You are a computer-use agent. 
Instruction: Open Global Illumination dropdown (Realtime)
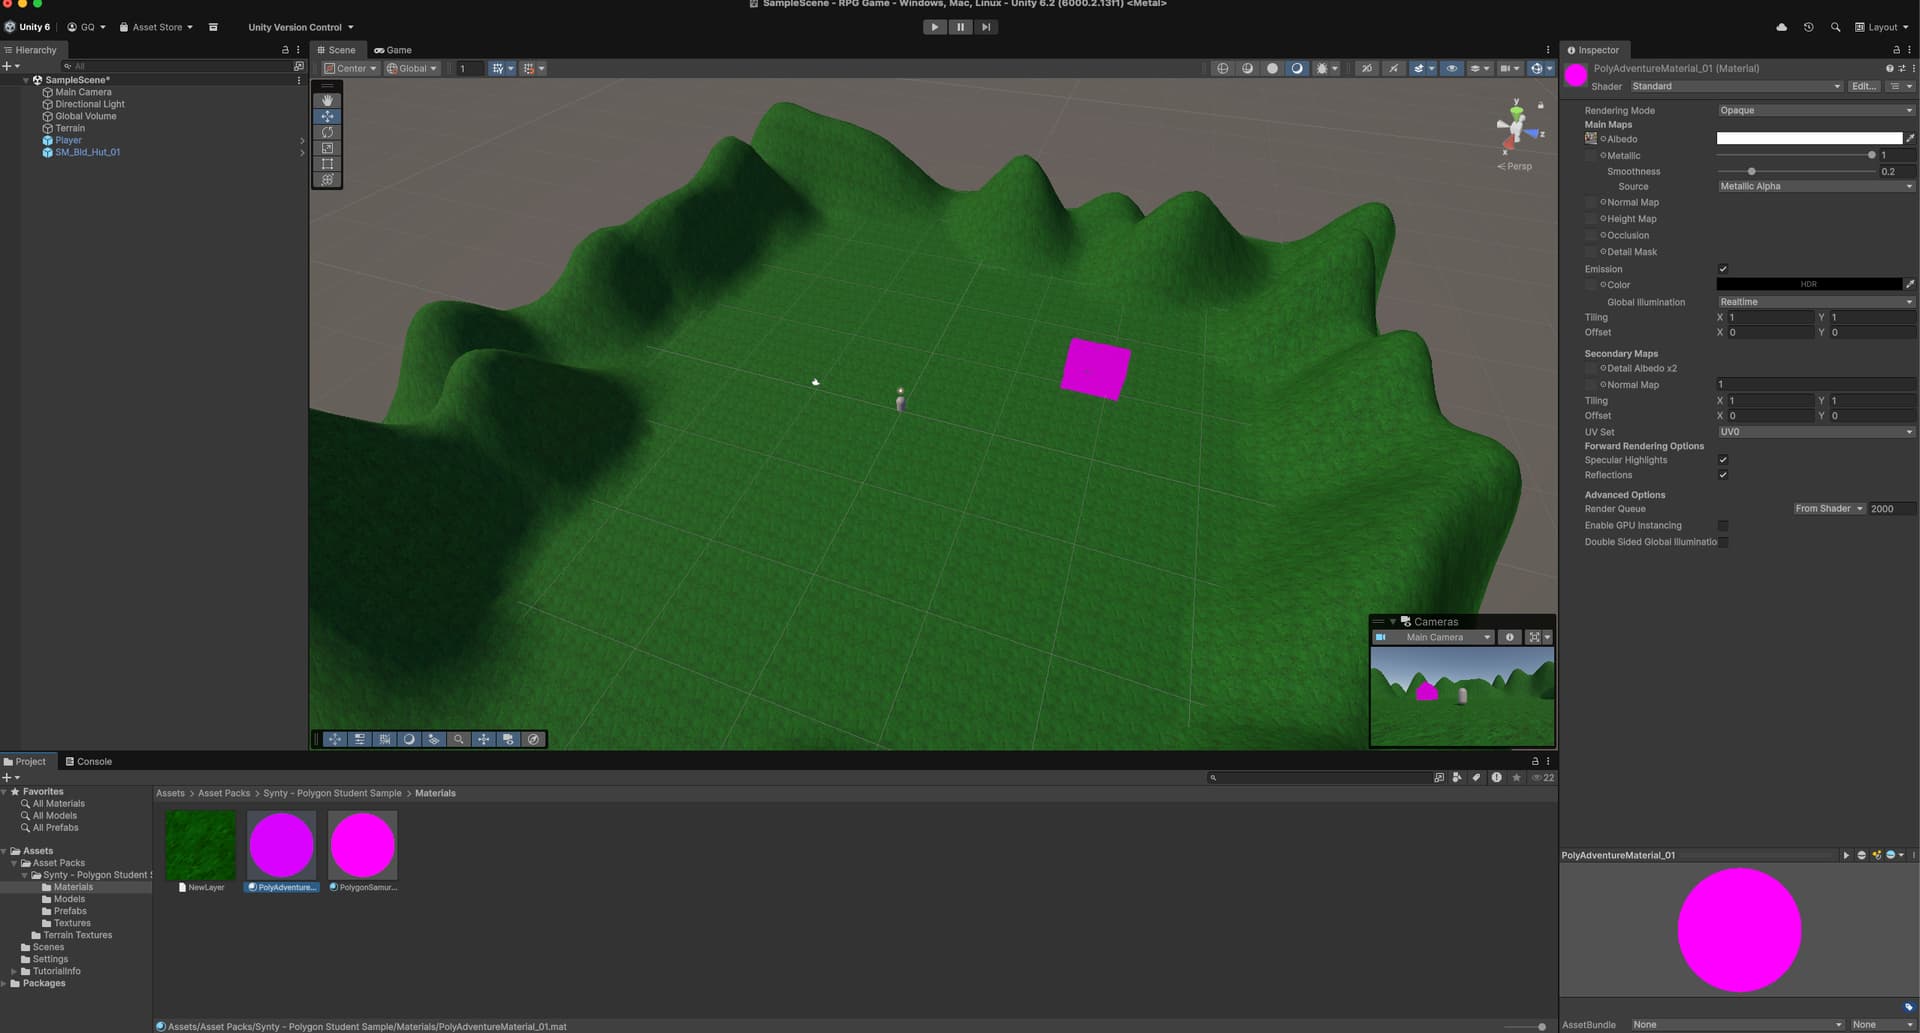tap(1816, 302)
